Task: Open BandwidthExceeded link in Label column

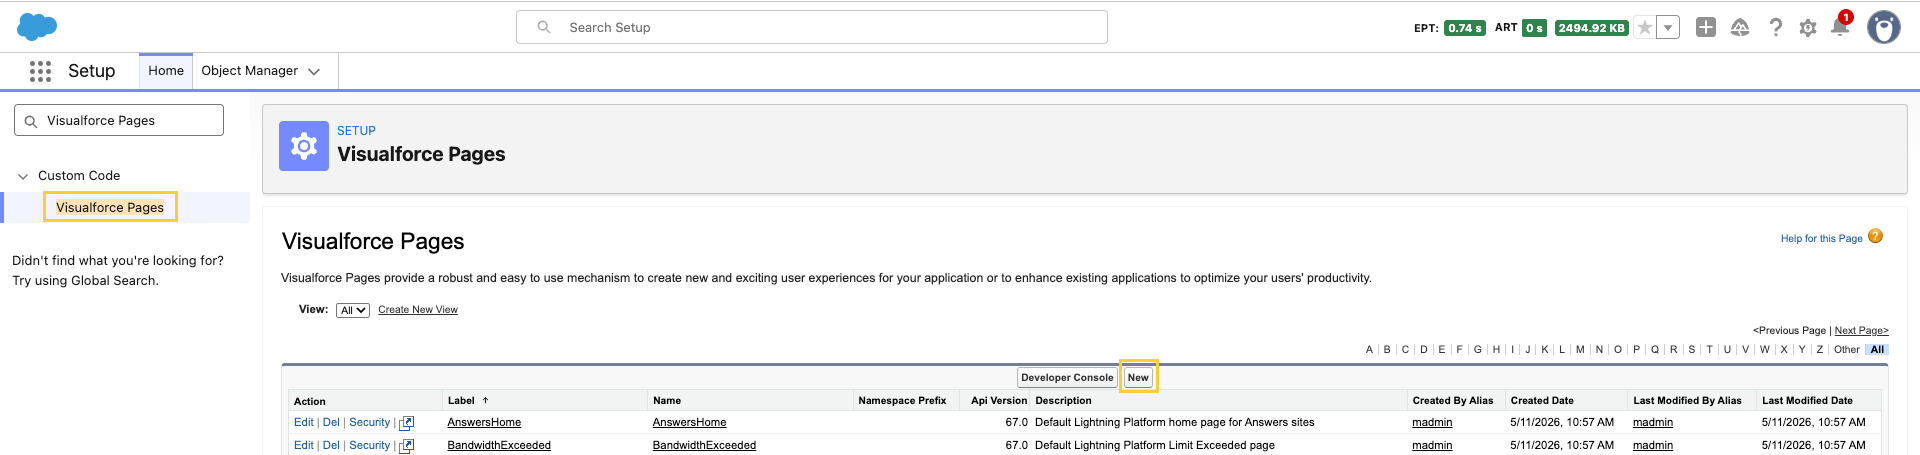Action: pos(499,445)
